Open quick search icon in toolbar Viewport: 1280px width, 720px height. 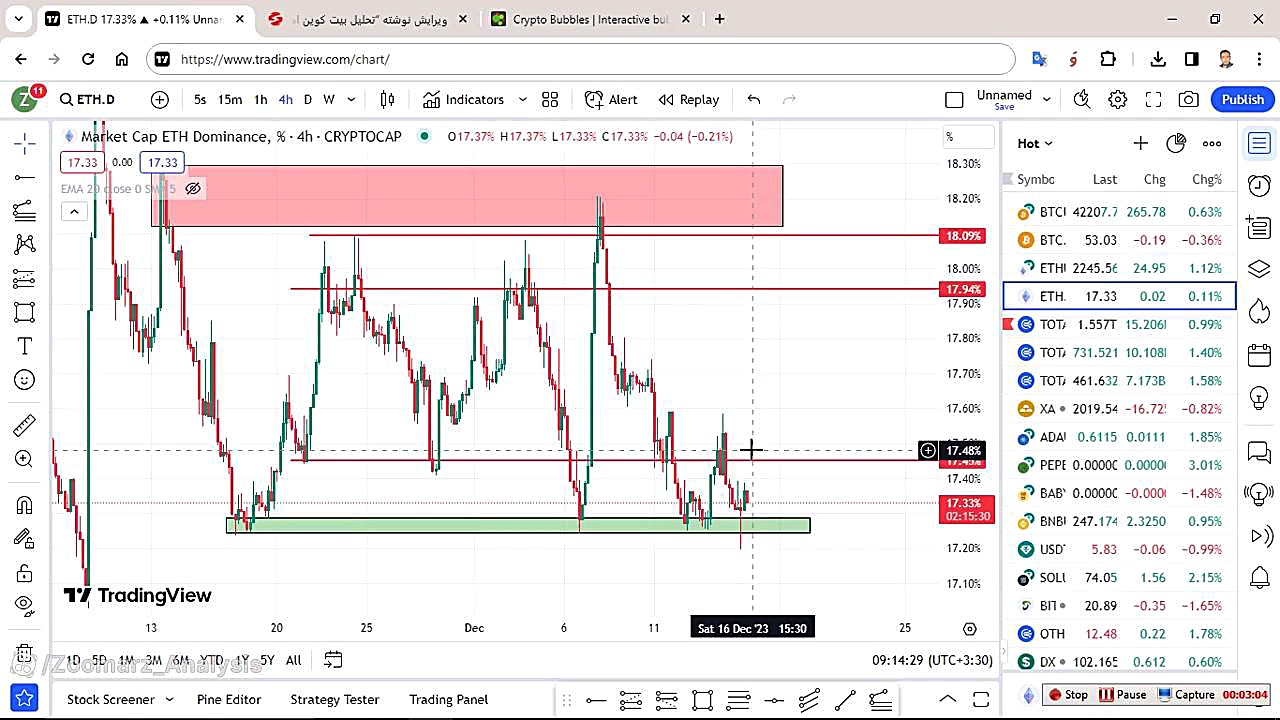coord(1082,99)
